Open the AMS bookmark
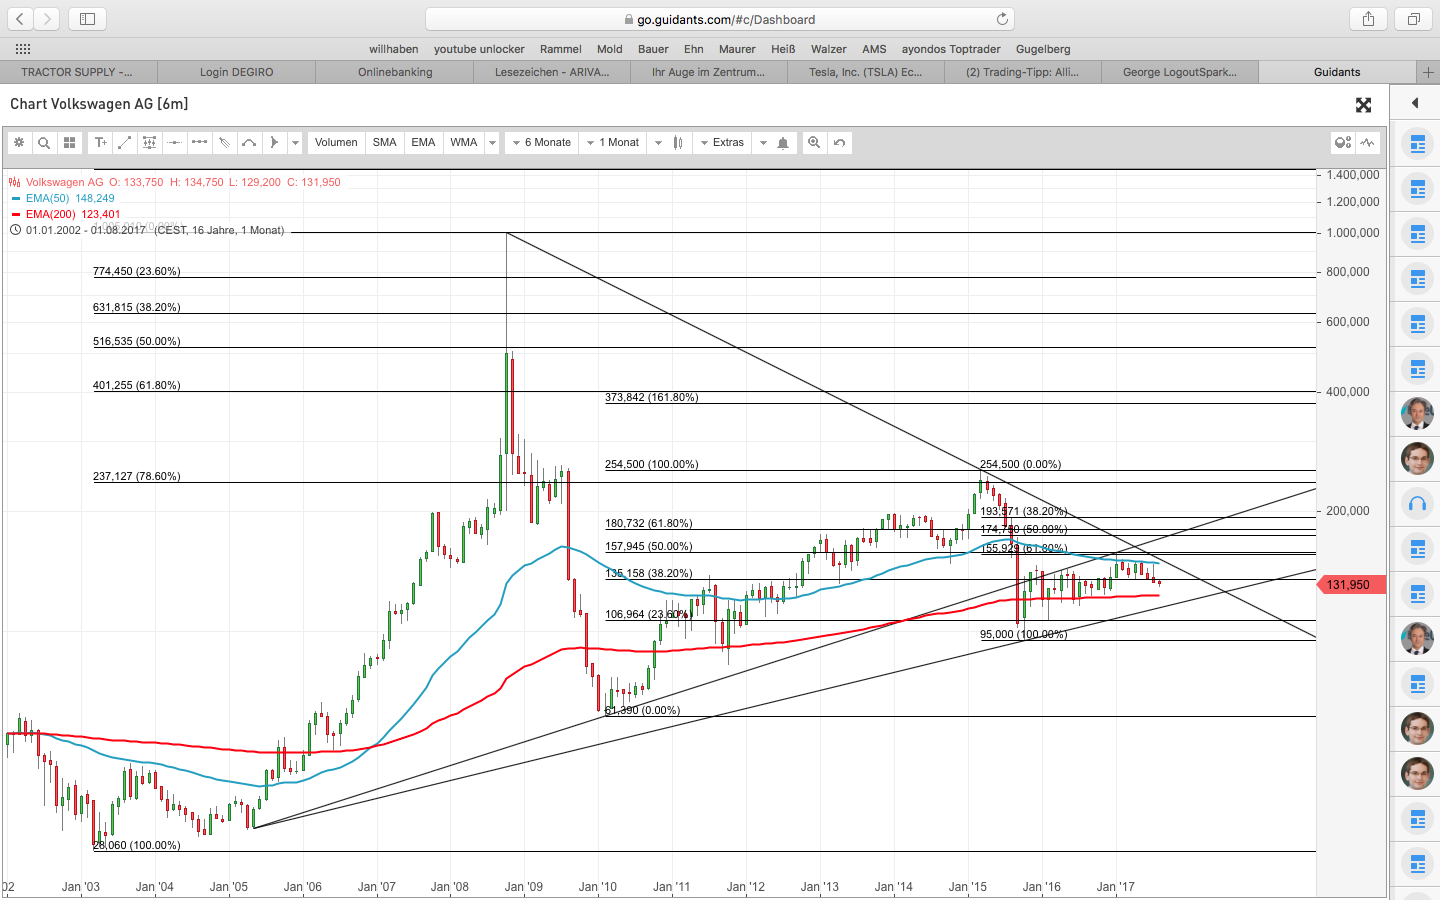Image resolution: width=1440 pixels, height=900 pixels. tap(874, 49)
